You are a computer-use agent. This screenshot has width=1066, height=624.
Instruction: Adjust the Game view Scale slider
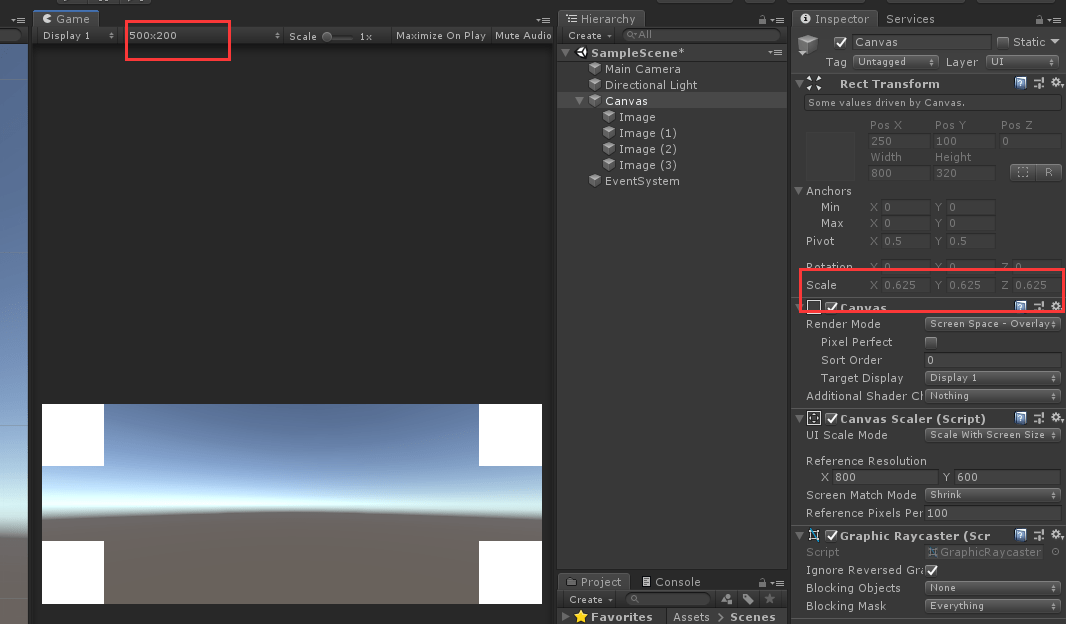click(x=337, y=37)
